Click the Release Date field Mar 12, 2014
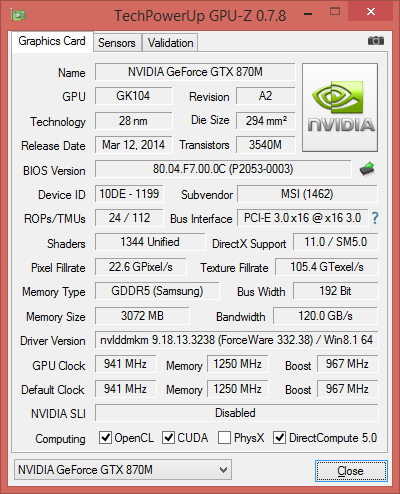 (x=133, y=145)
